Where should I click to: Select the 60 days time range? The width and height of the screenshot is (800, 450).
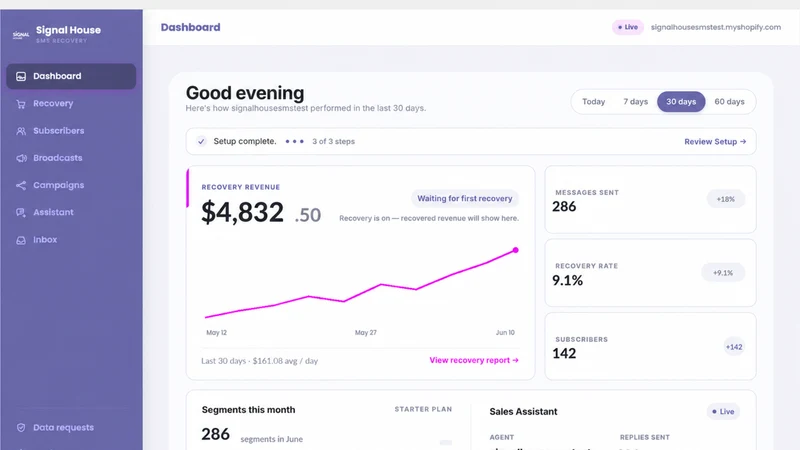pos(729,102)
